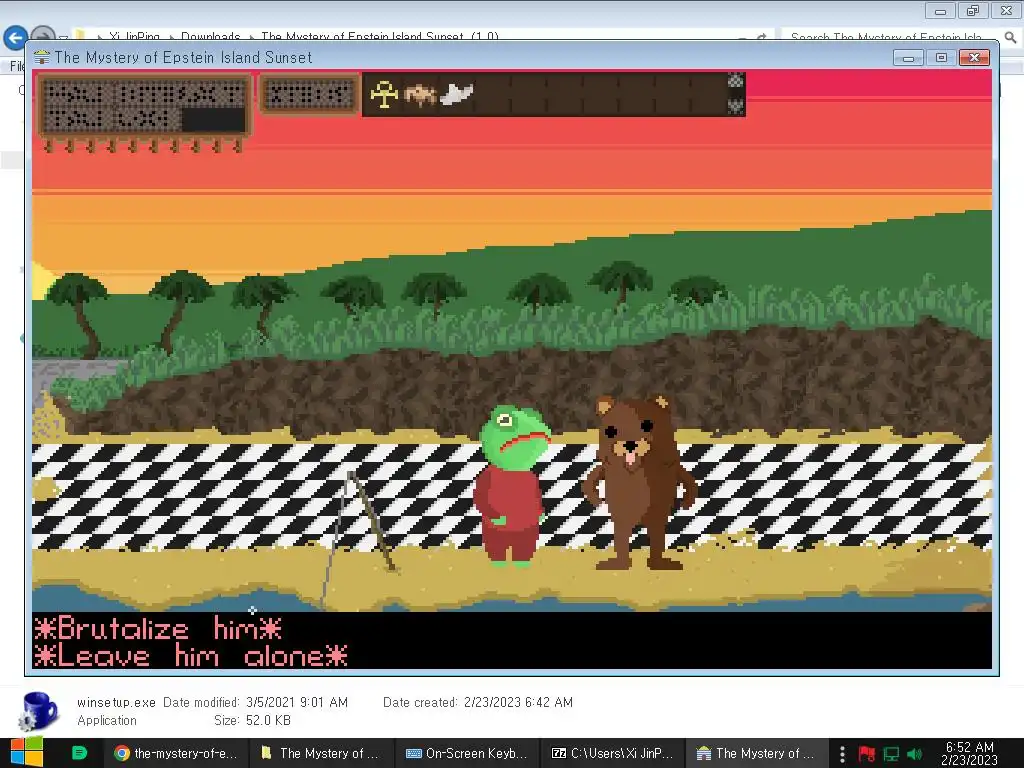Select the brown crab inventory item
The image size is (1024, 768).
point(420,95)
